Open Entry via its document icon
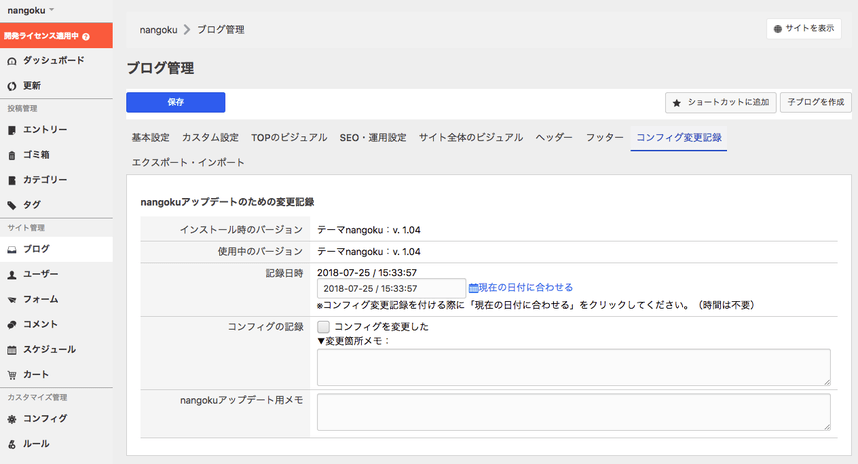This screenshot has height=464, width=858. (x=12, y=130)
